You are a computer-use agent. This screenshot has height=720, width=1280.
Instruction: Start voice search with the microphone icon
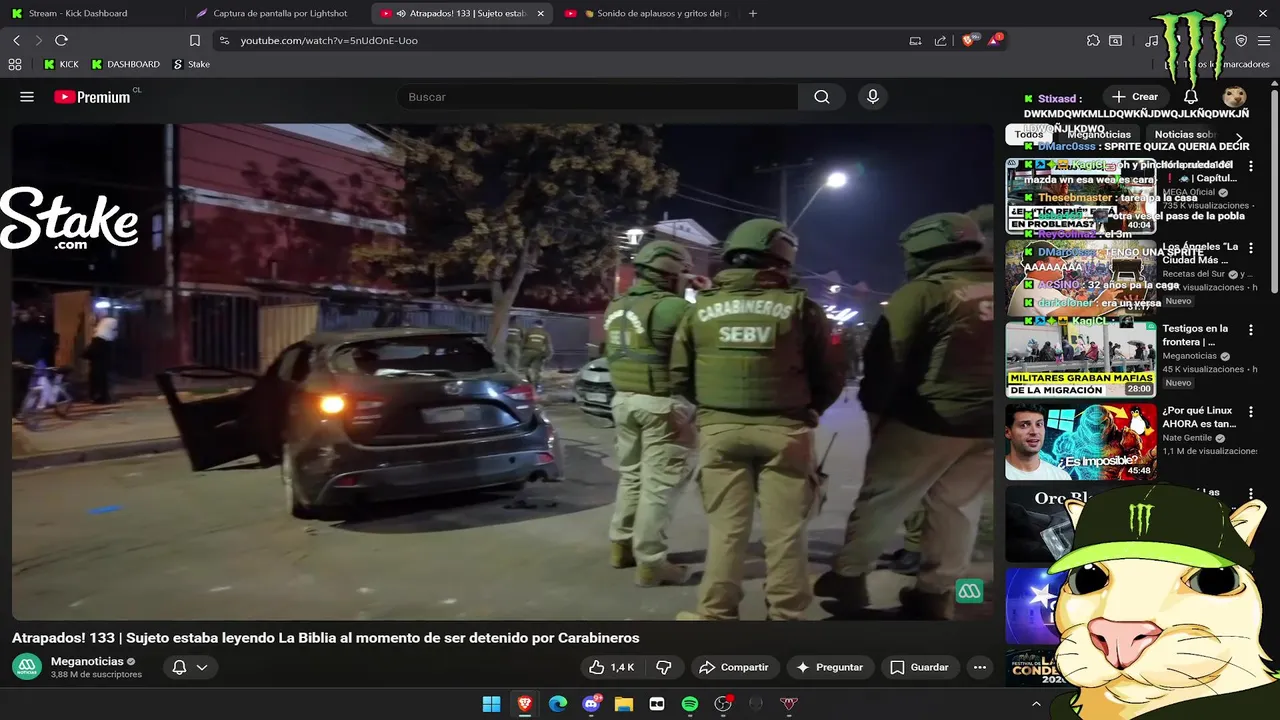(x=873, y=97)
